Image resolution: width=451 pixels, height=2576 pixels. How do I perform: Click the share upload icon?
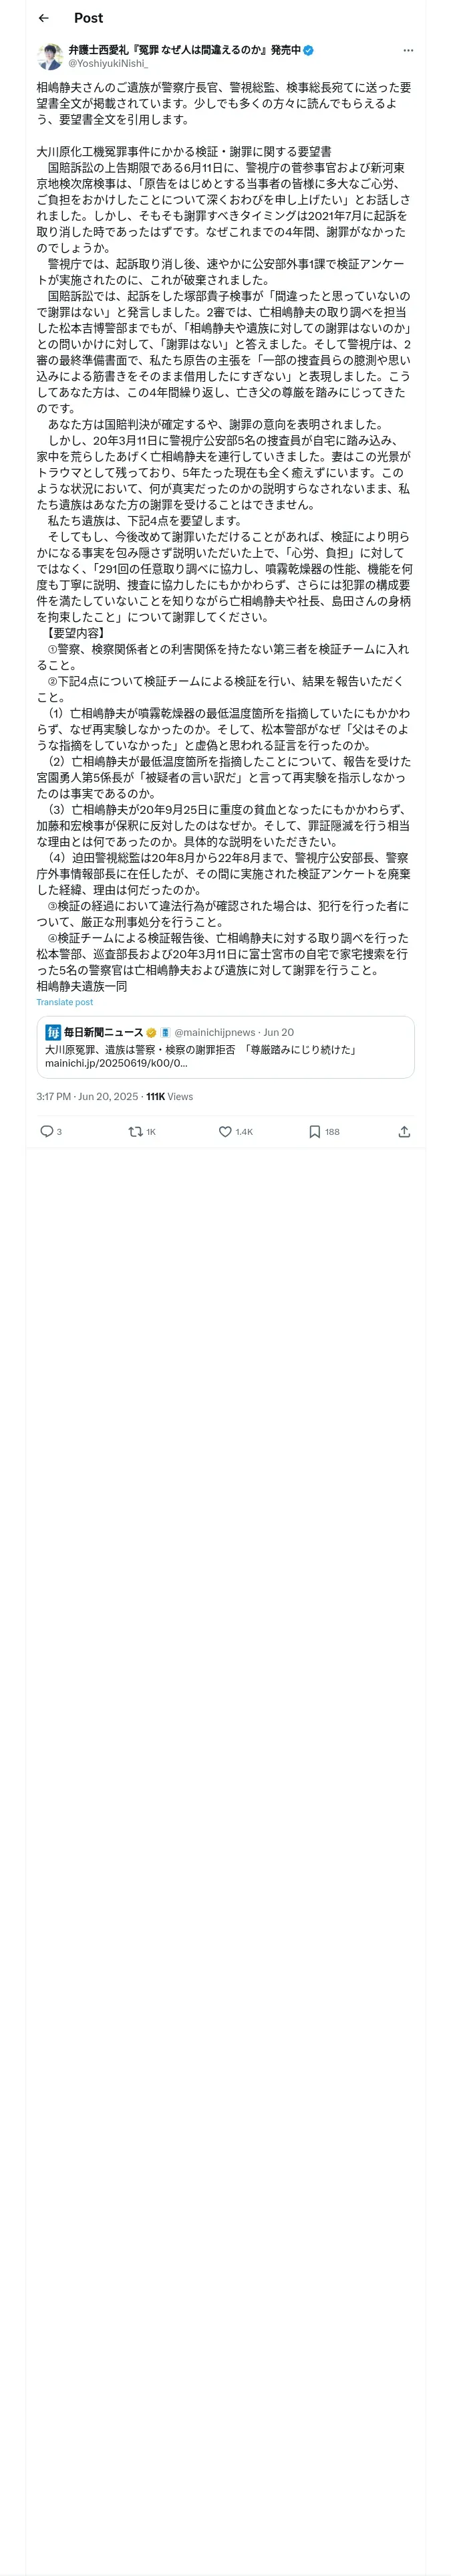click(404, 1131)
